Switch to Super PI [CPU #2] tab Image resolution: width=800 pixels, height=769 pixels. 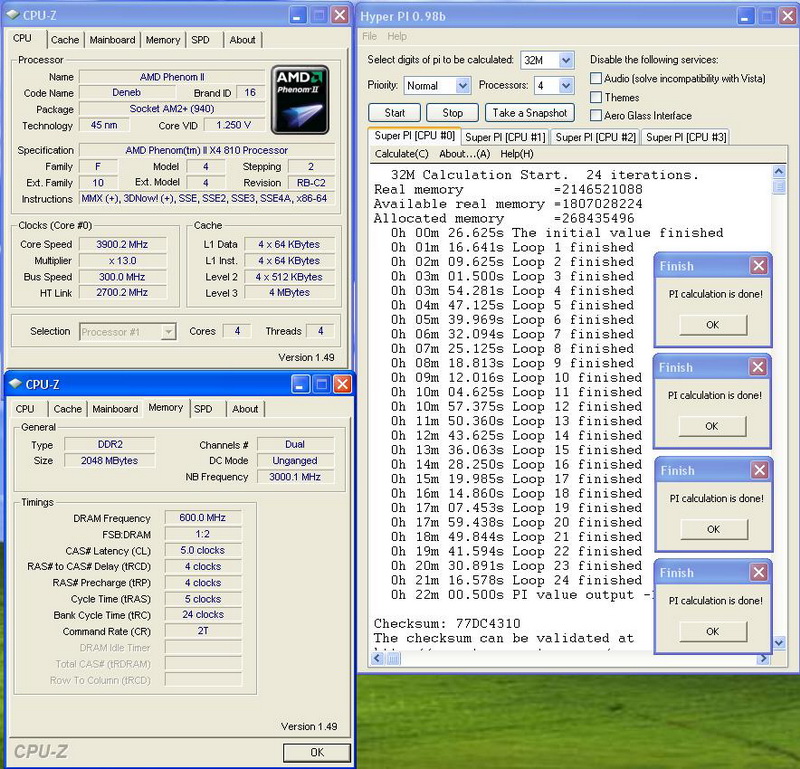pos(595,137)
